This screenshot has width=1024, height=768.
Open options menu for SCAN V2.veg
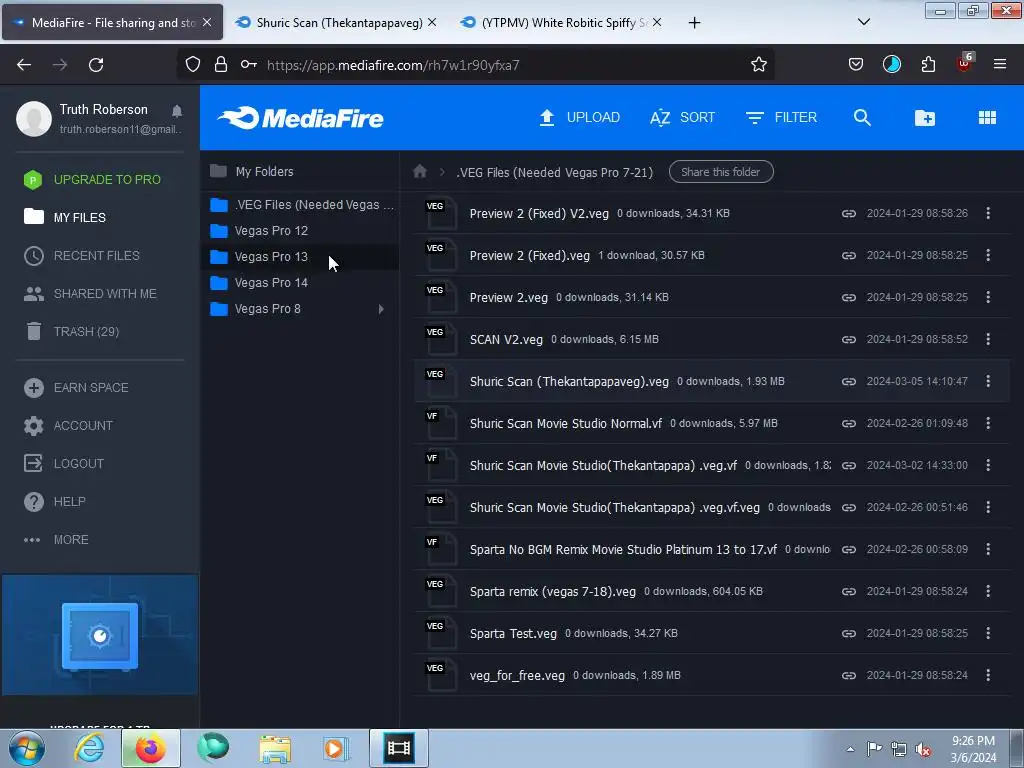[x=988, y=340]
